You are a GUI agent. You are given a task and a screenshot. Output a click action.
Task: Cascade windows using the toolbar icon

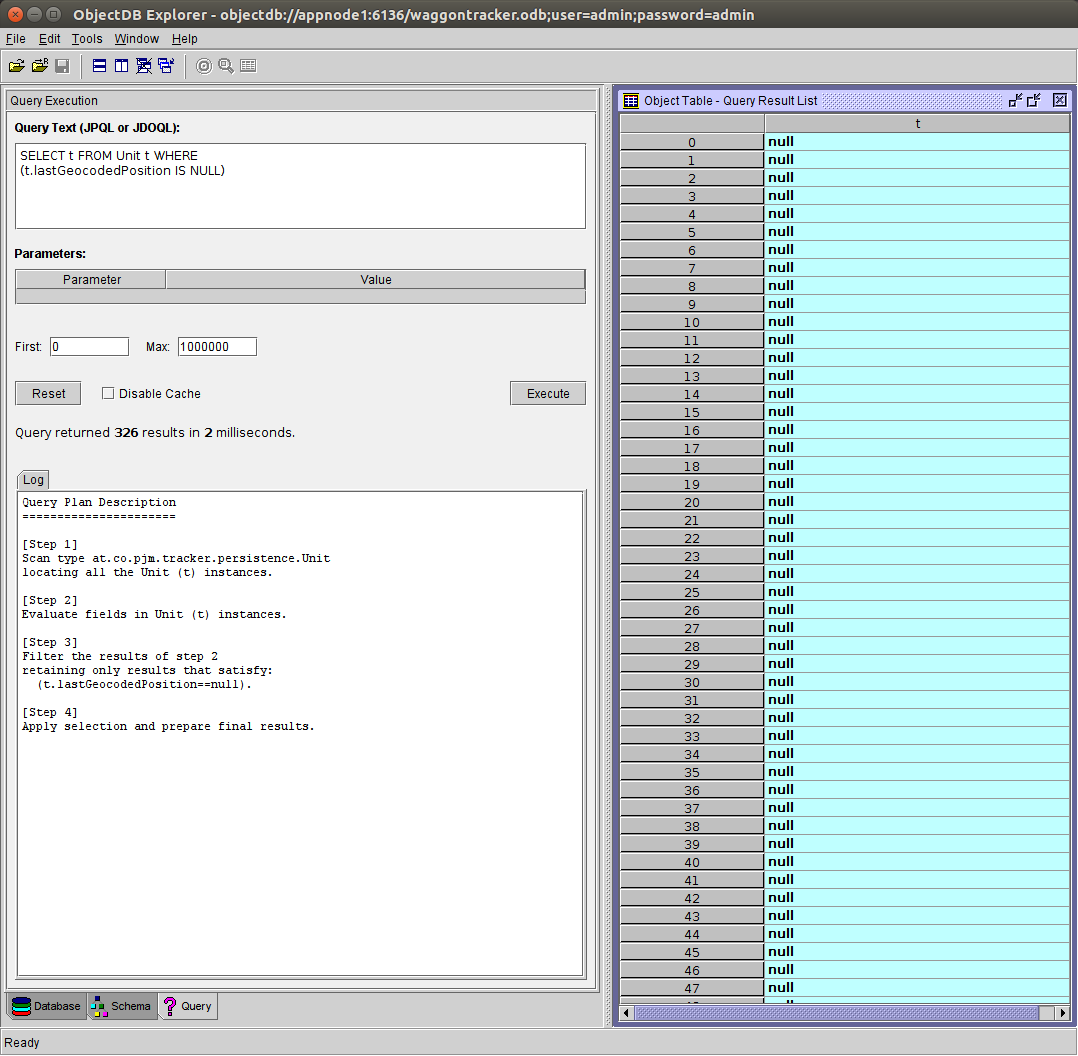click(x=166, y=66)
